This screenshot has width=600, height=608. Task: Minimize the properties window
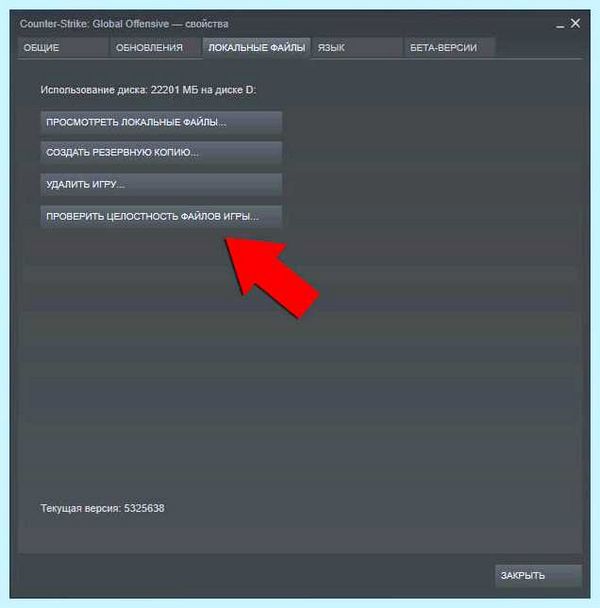560,26
